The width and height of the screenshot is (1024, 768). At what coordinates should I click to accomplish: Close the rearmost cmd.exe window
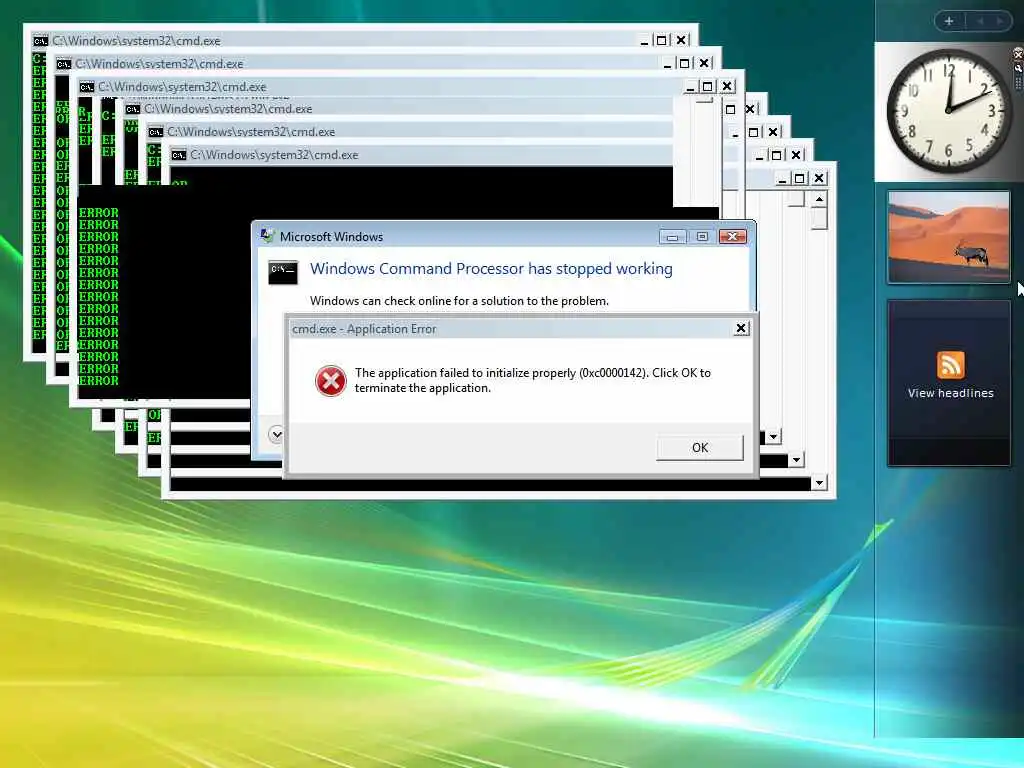click(681, 40)
